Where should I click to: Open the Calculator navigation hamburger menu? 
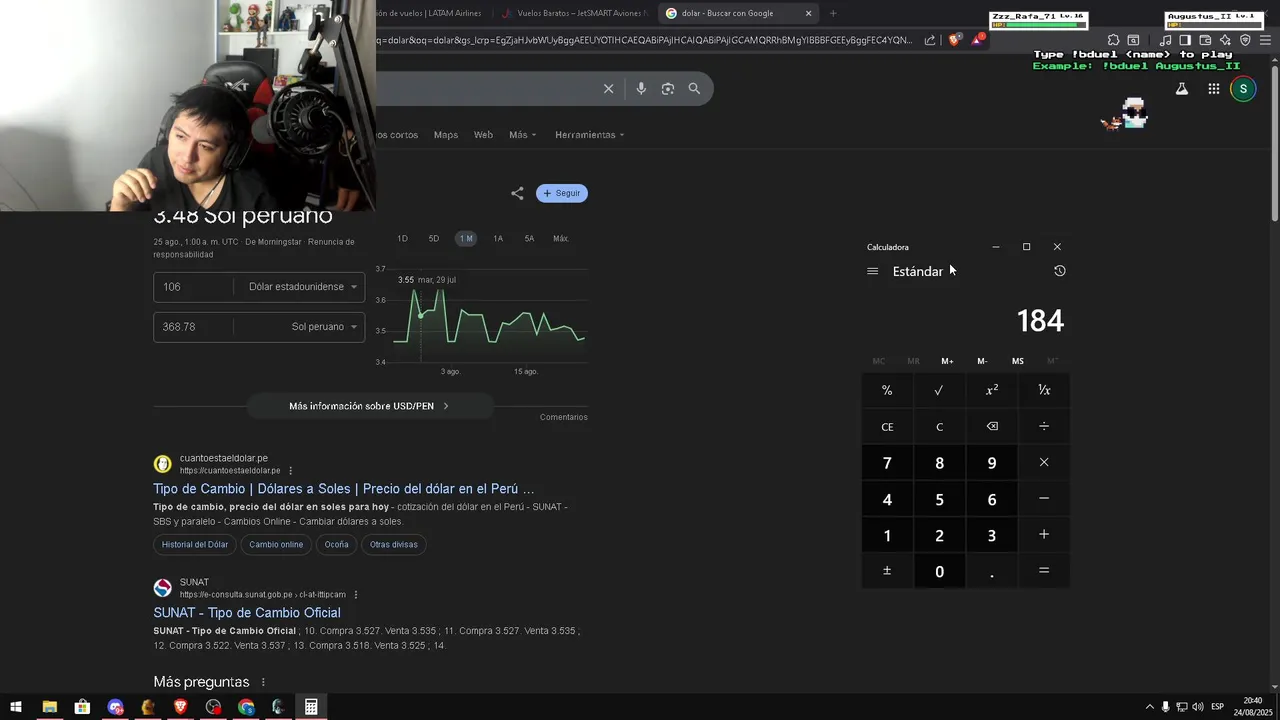click(872, 271)
